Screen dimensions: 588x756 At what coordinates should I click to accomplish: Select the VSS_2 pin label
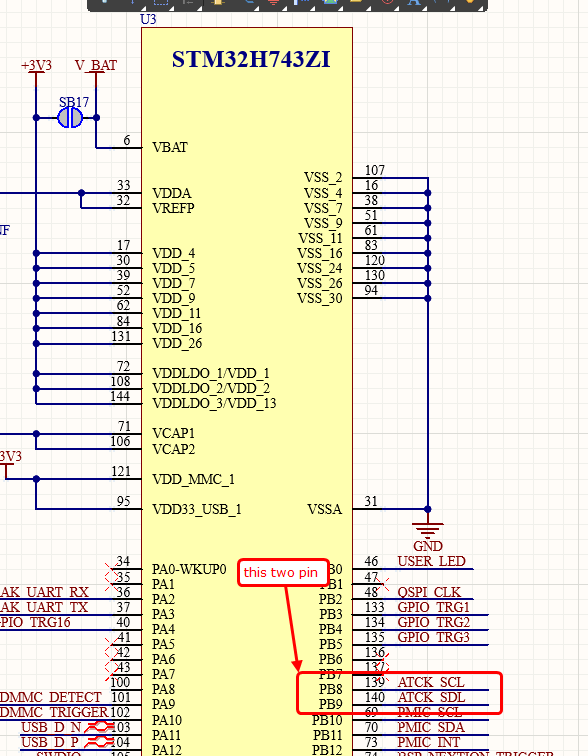pos(323,177)
